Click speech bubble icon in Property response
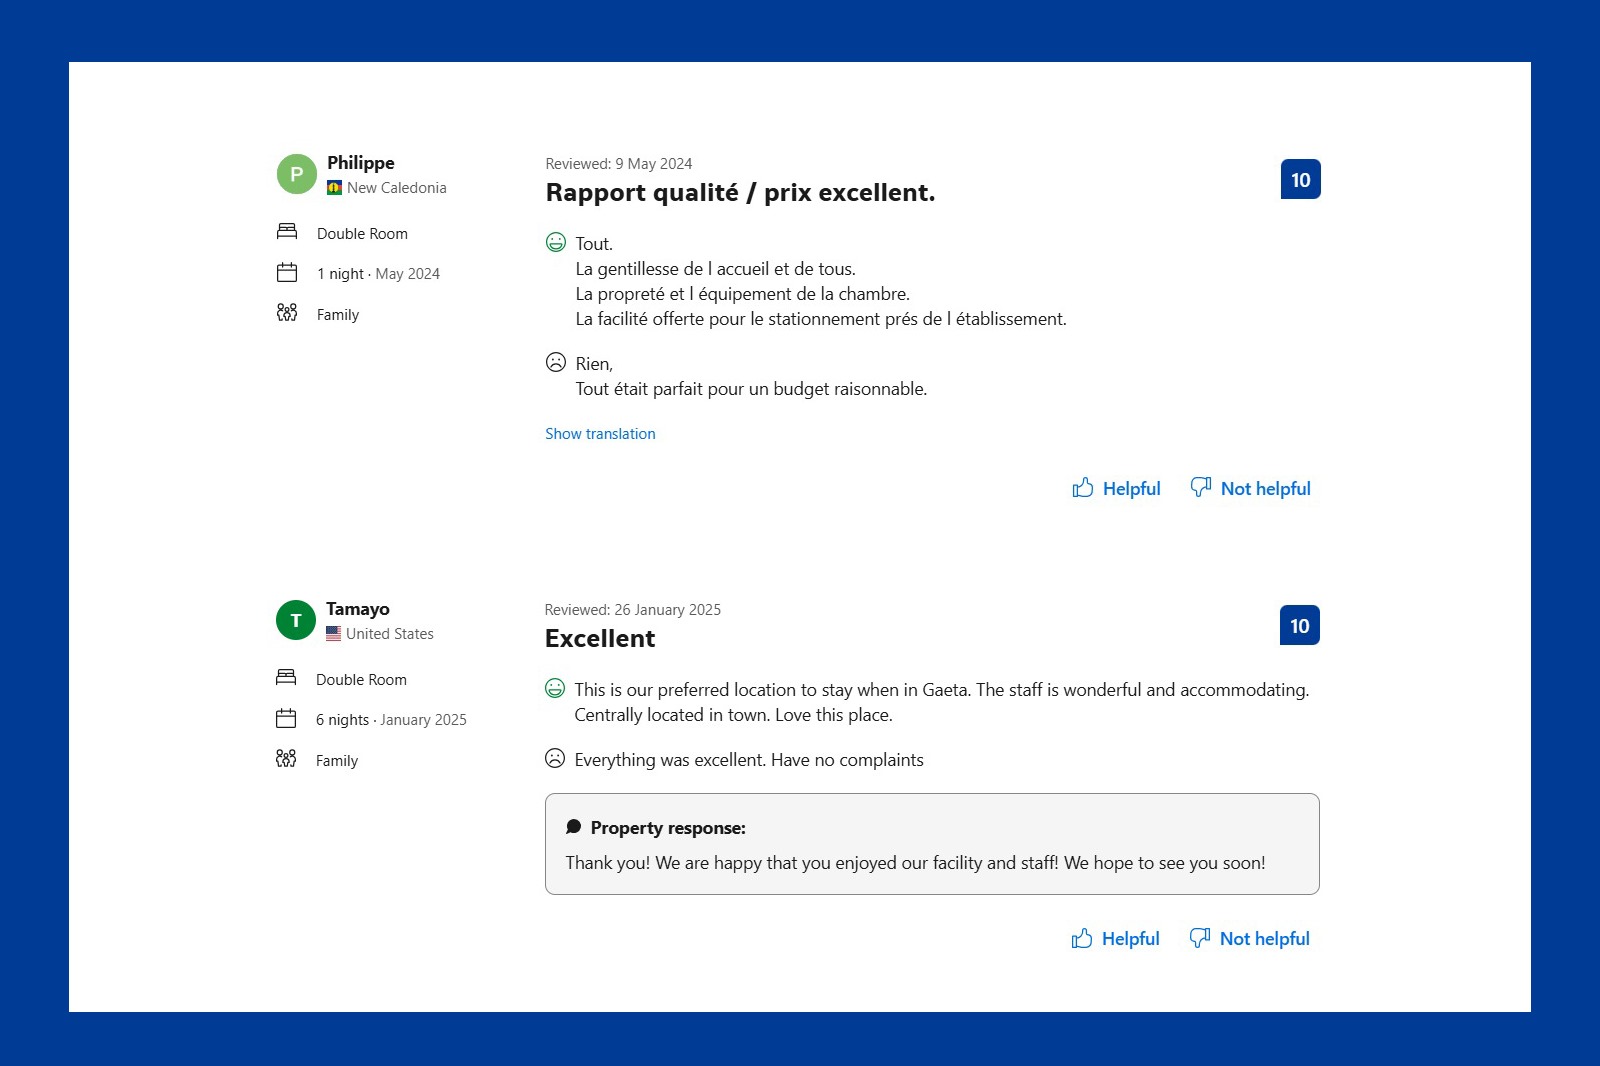The height and width of the screenshot is (1066, 1600). point(573,827)
